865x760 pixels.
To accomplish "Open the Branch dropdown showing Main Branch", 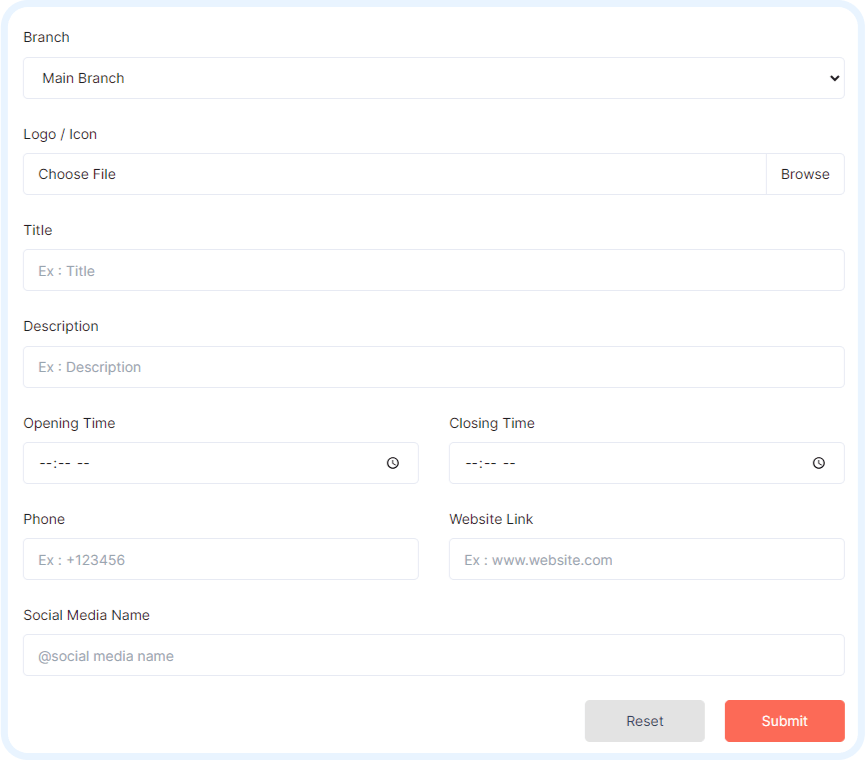I will point(434,78).
